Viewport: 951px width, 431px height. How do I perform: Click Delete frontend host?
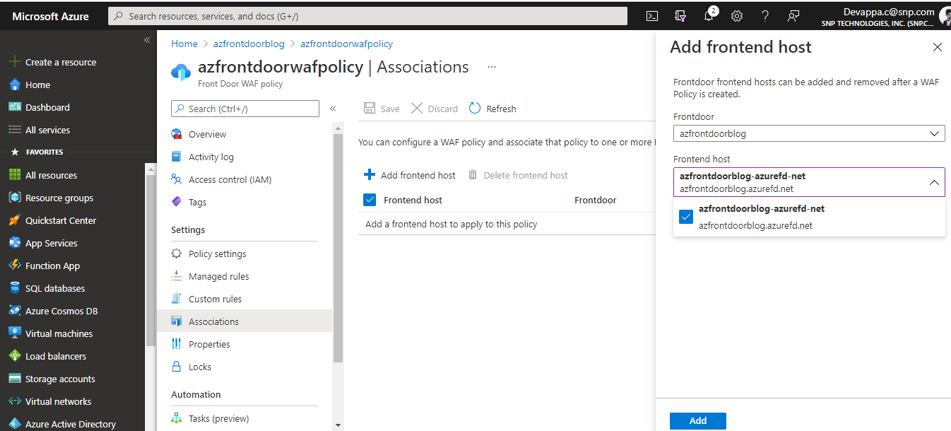518,175
